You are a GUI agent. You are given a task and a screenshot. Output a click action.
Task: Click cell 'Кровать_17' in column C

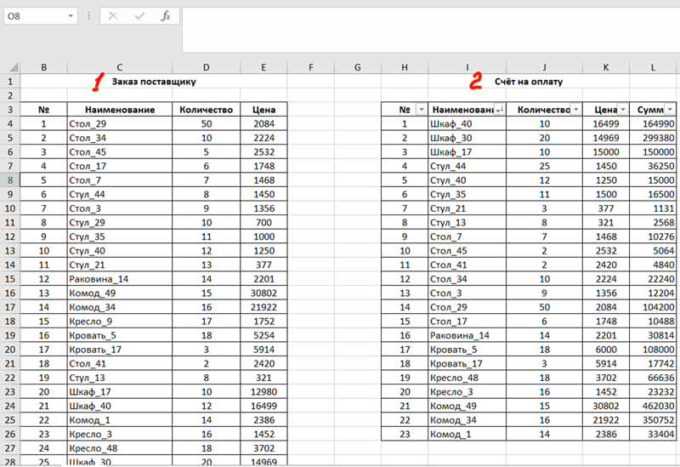[120, 349]
